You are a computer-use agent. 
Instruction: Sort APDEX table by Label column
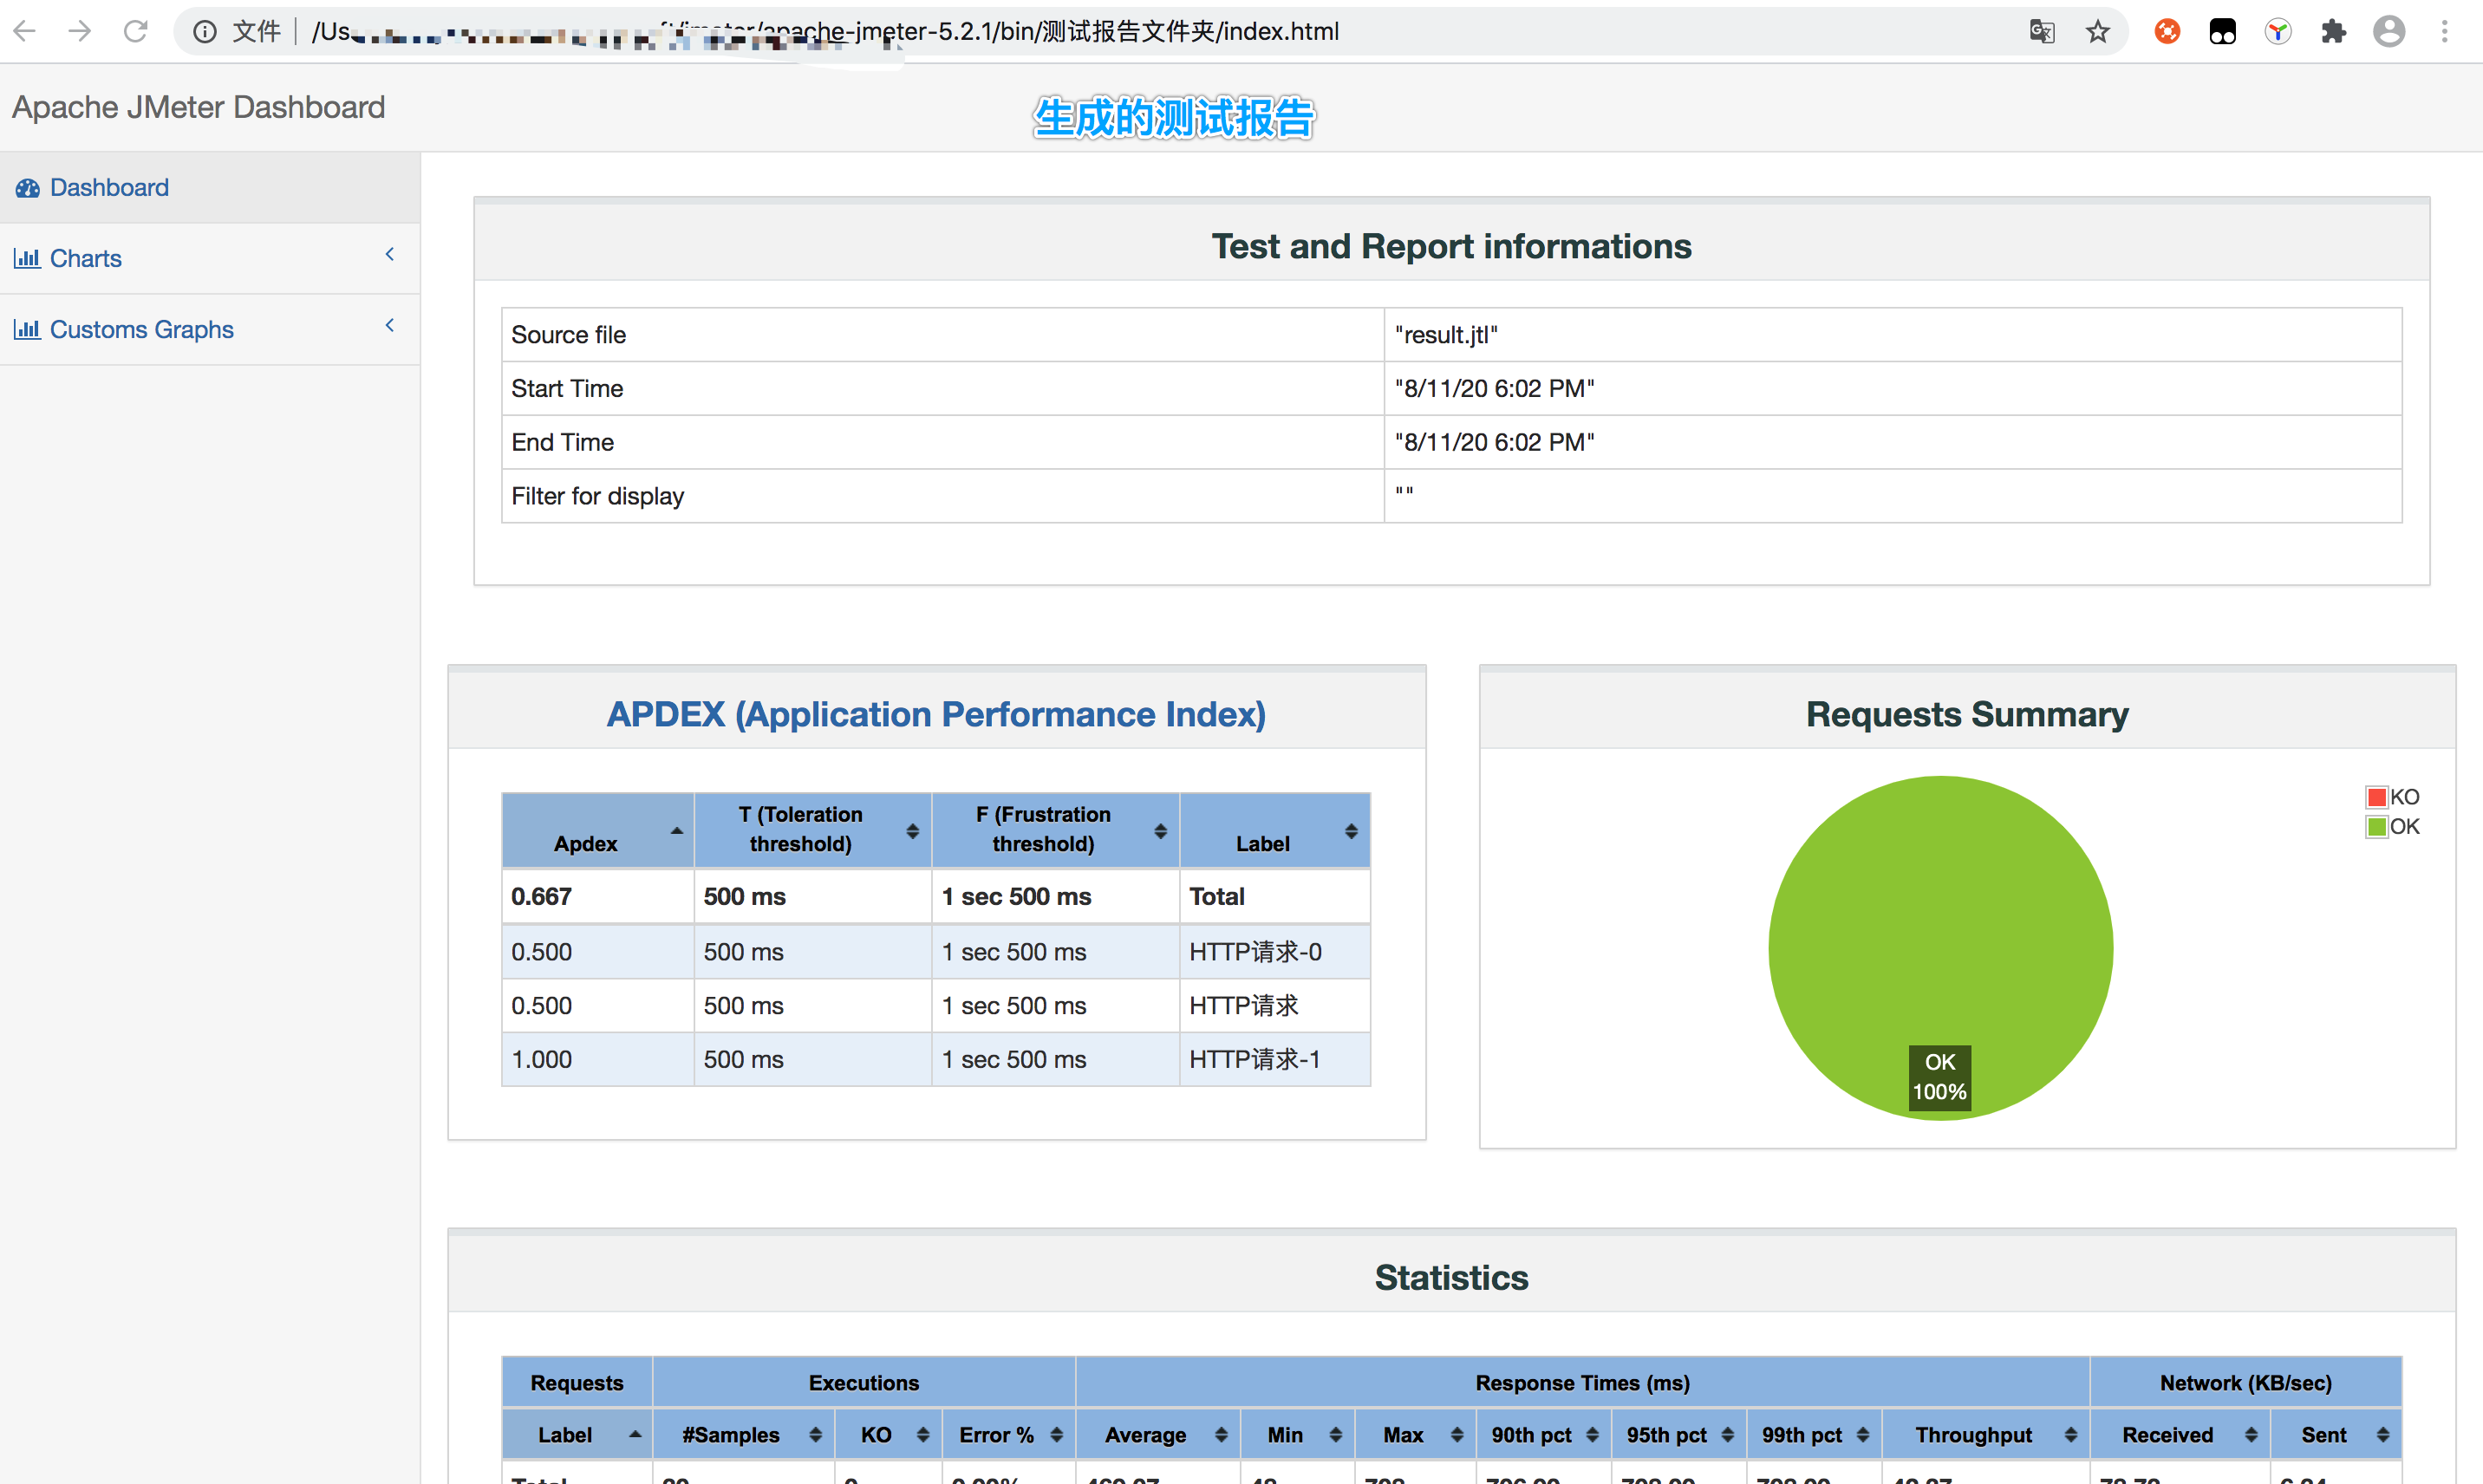point(1275,830)
